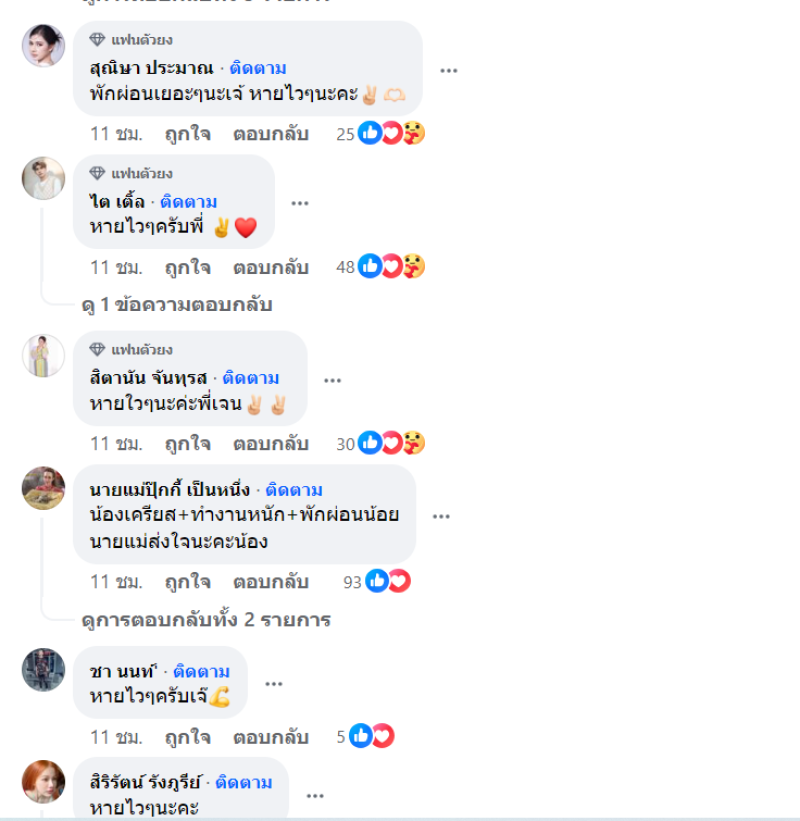Viewport: 800px width, 821px height.
Task: Like ชา นนท์ comment with ถูกใจ
Action: (x=188, y=737)
